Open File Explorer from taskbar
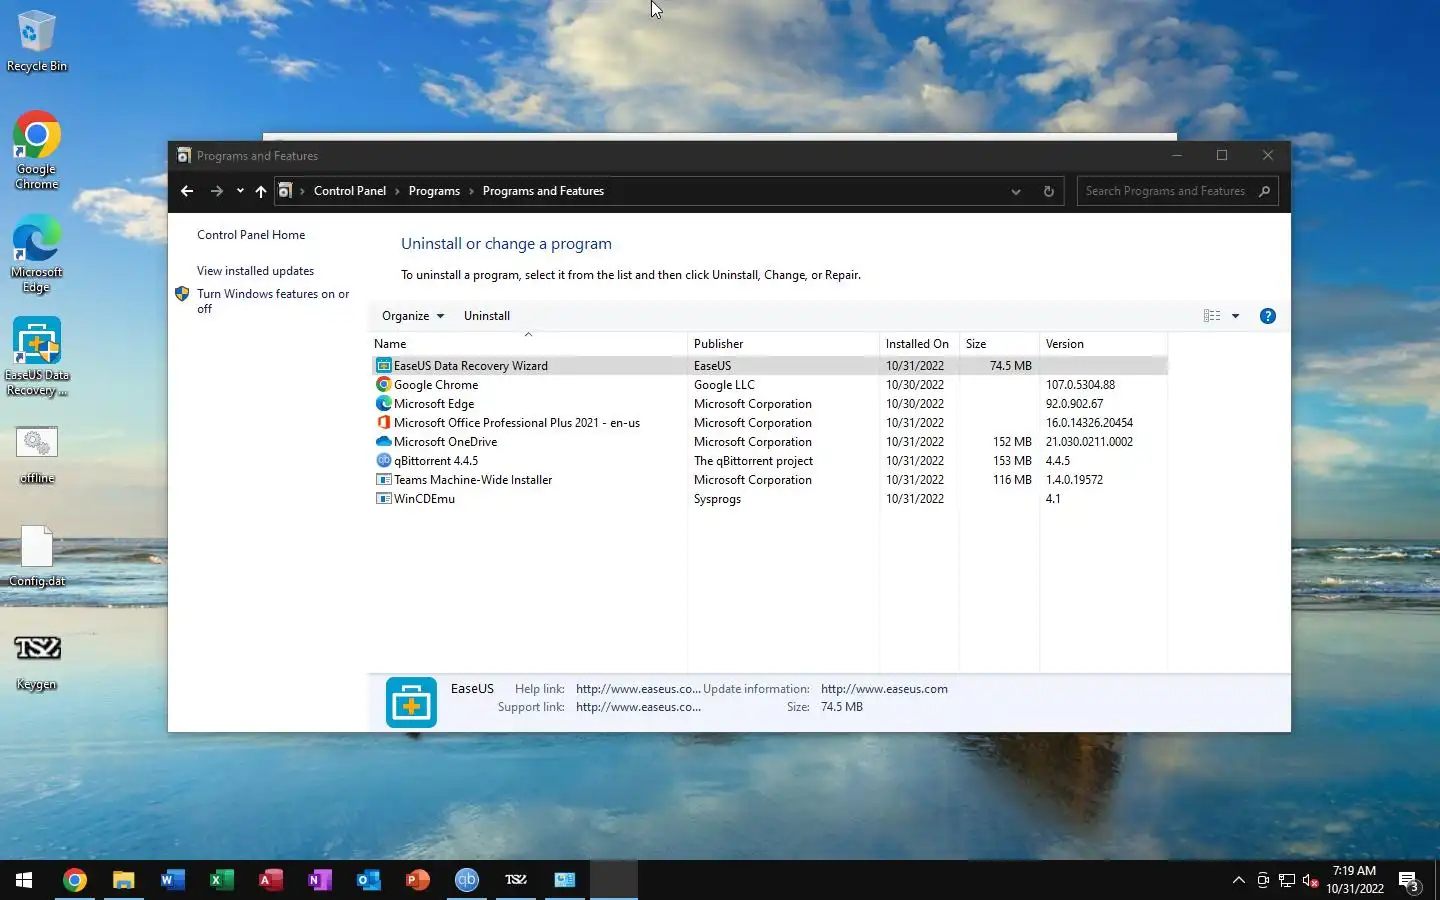This screenshot has width=1440, height=900. [123, 880]
